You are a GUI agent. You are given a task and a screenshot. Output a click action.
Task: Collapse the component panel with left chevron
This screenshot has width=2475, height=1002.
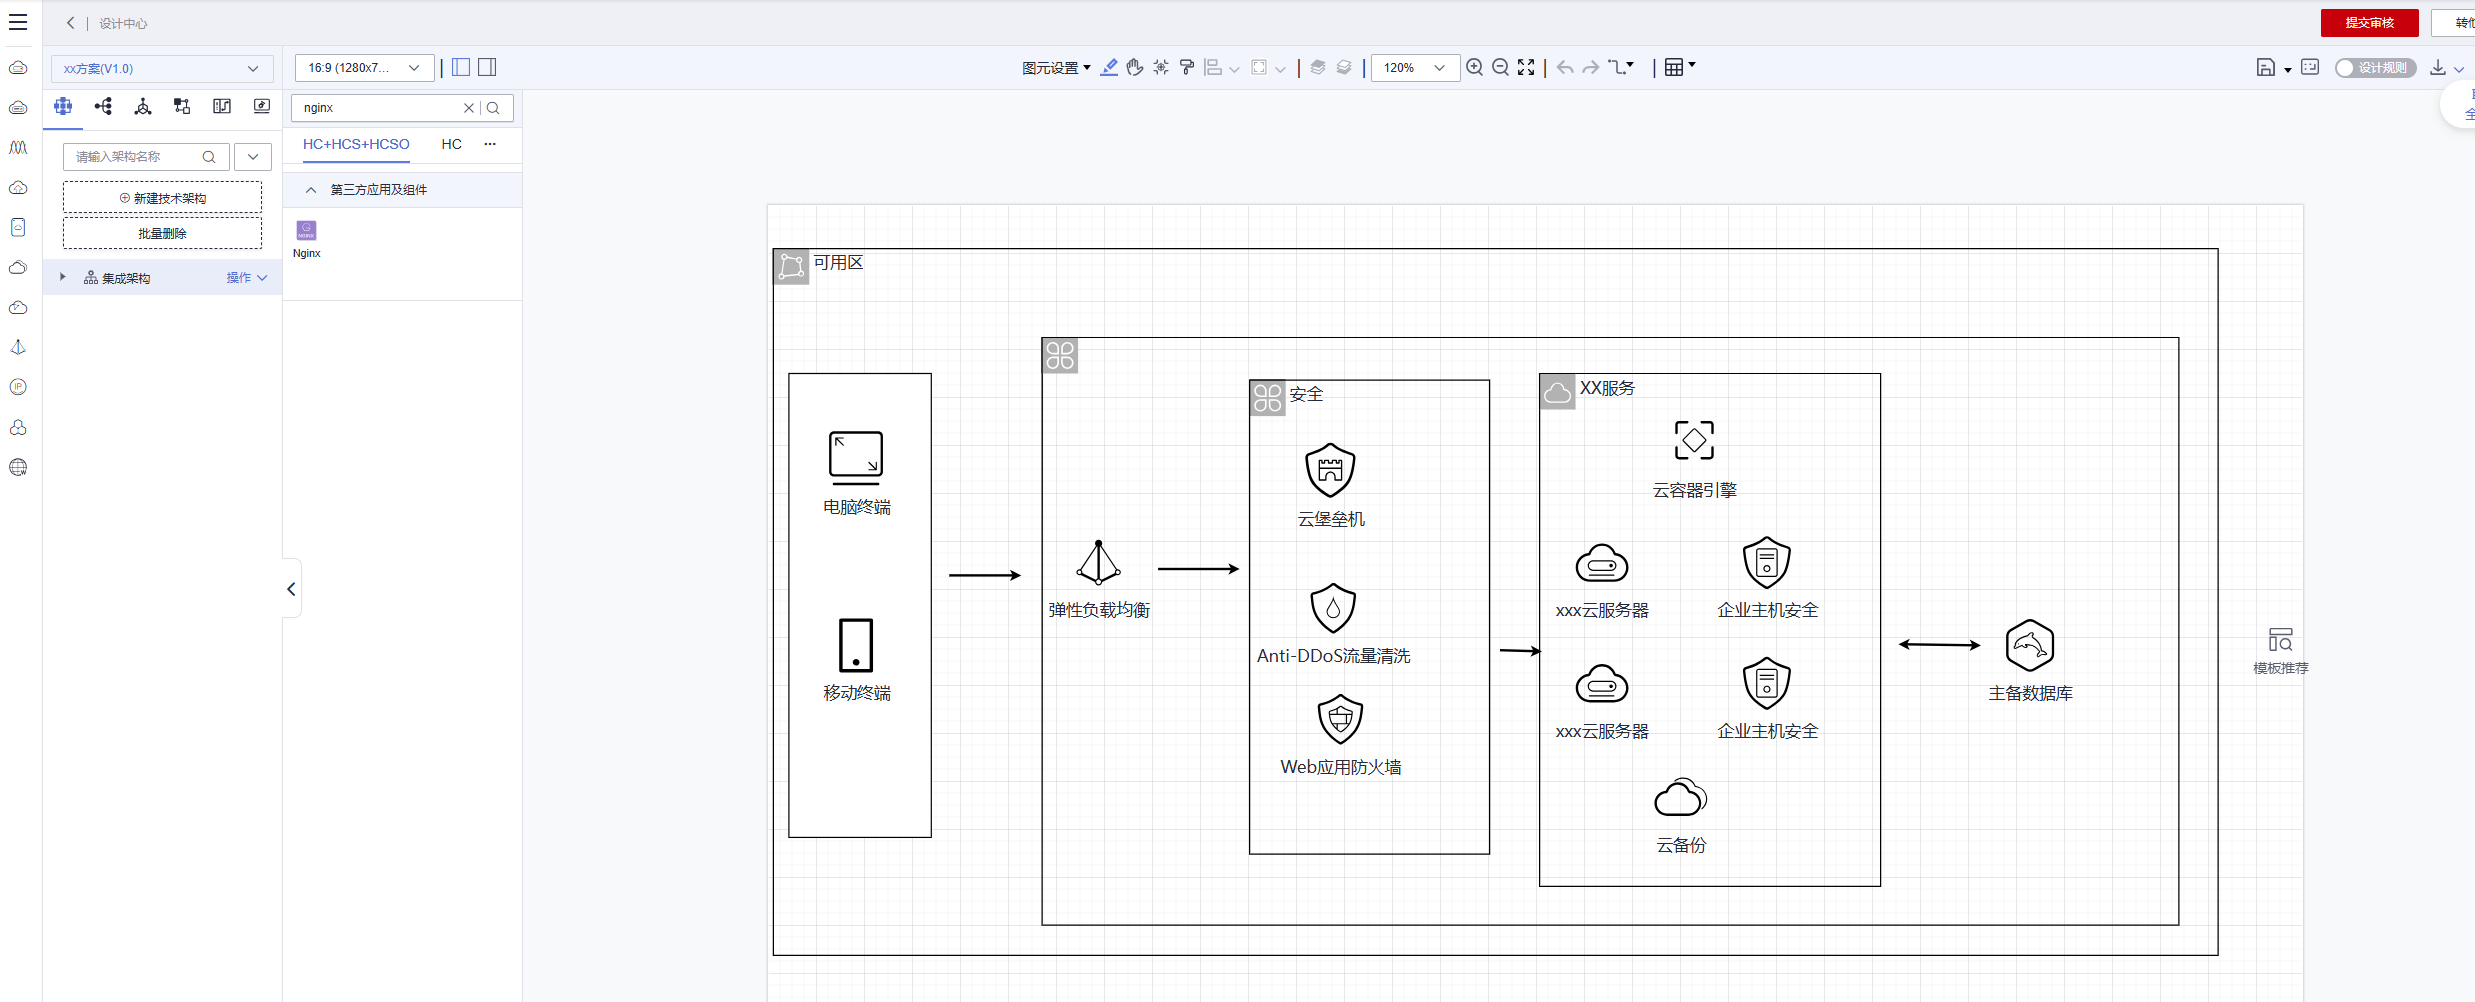[291, 589]
